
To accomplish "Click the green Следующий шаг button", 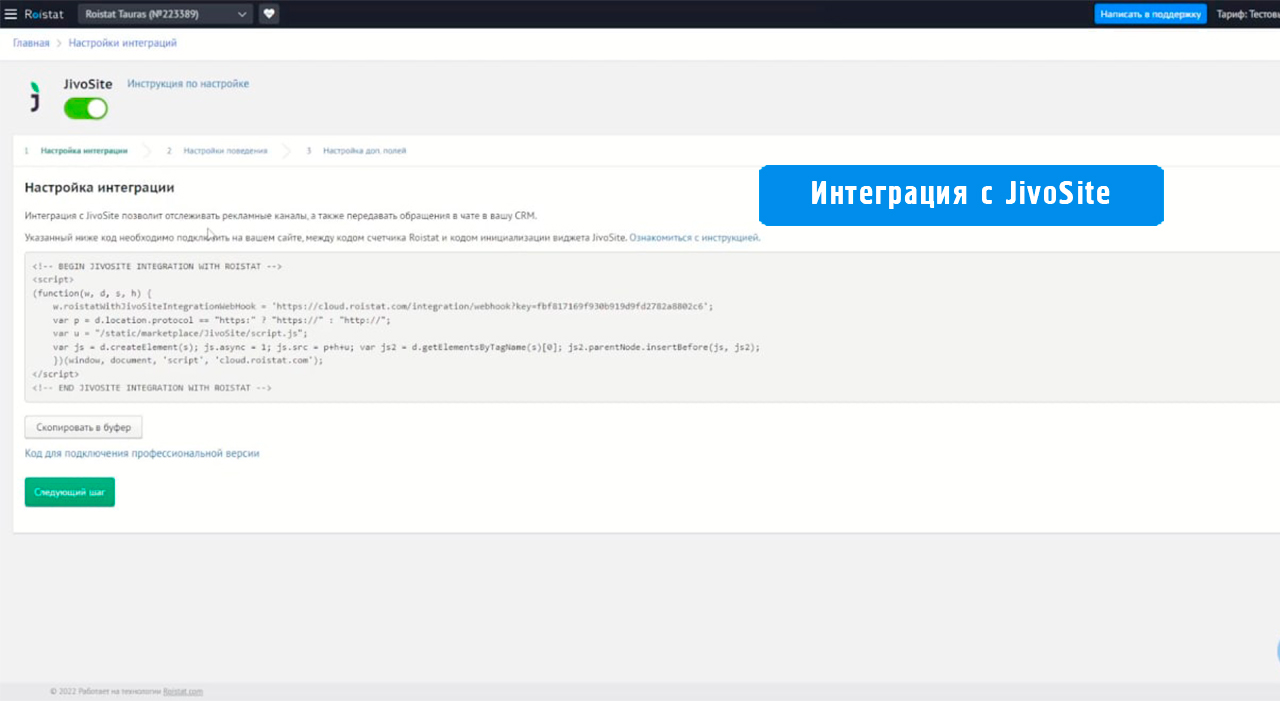I will point(70,492).
